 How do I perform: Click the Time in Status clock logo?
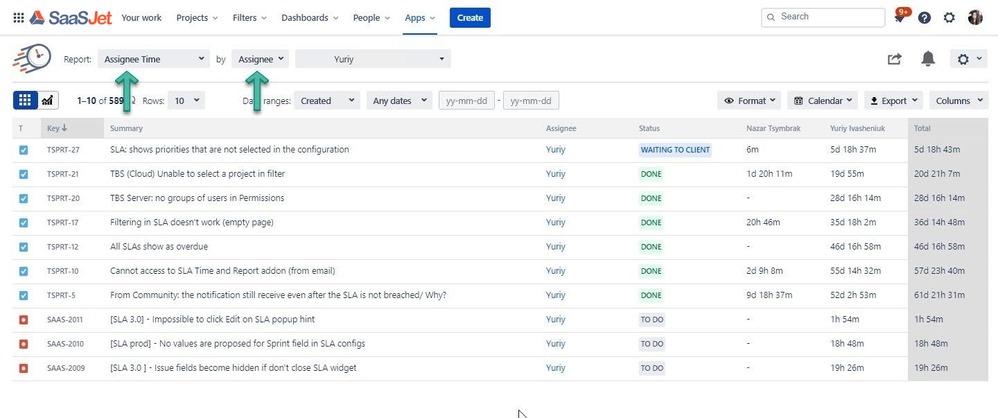pyautogui.click(x=31, y=59)
